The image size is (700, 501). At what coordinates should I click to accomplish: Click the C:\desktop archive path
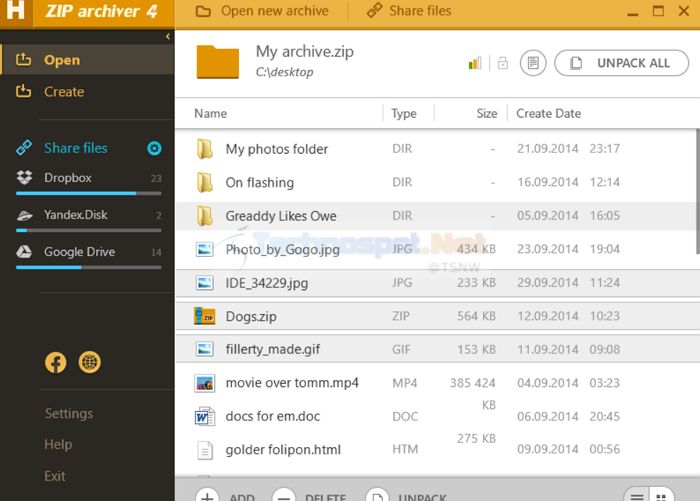click(284, 72)
